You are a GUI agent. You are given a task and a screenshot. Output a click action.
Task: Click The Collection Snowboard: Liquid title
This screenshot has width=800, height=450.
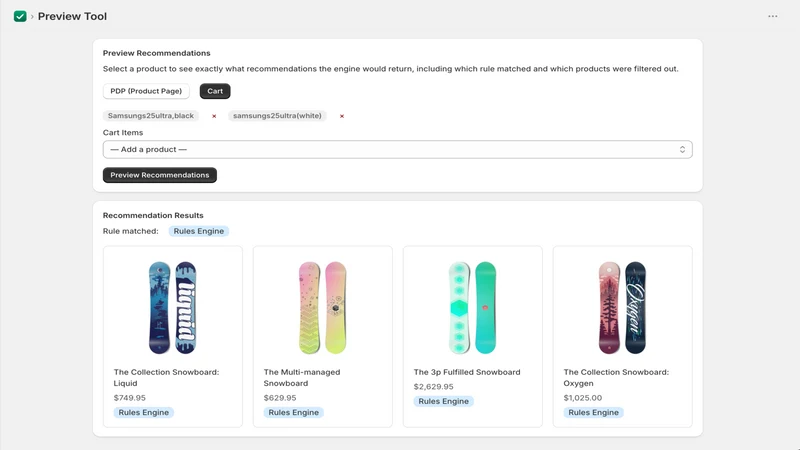coord(166,378)
